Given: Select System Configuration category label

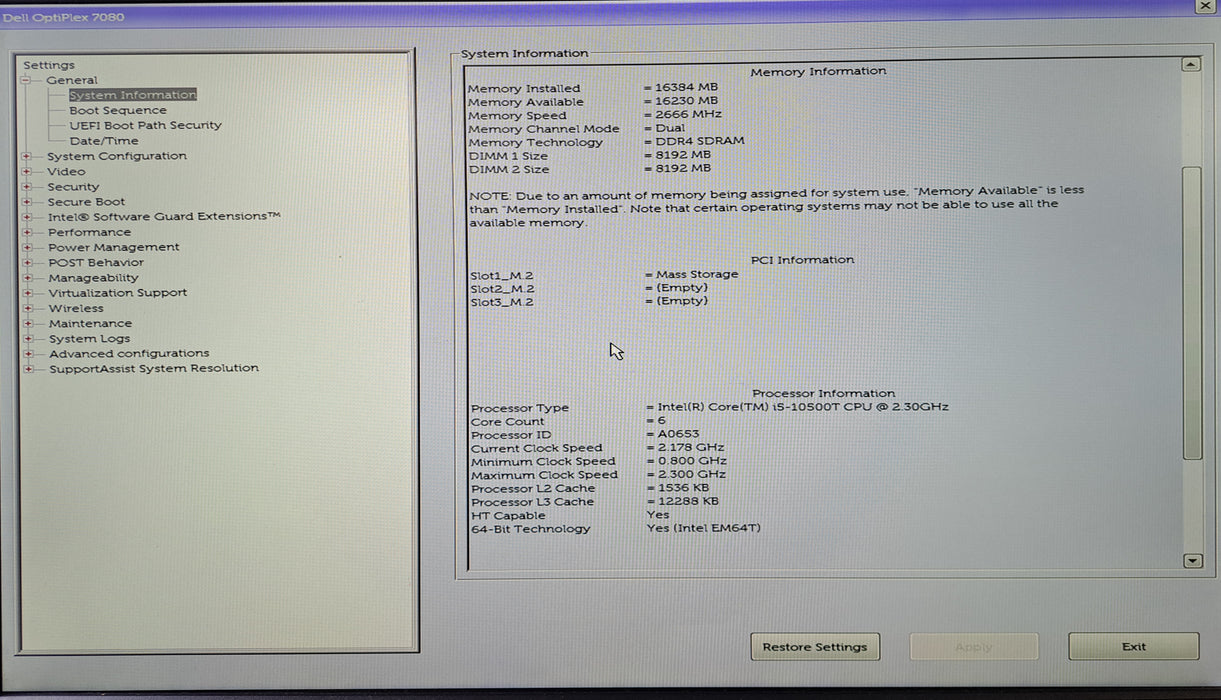Looking at the screenshot, I should click(x=116, y=156).
